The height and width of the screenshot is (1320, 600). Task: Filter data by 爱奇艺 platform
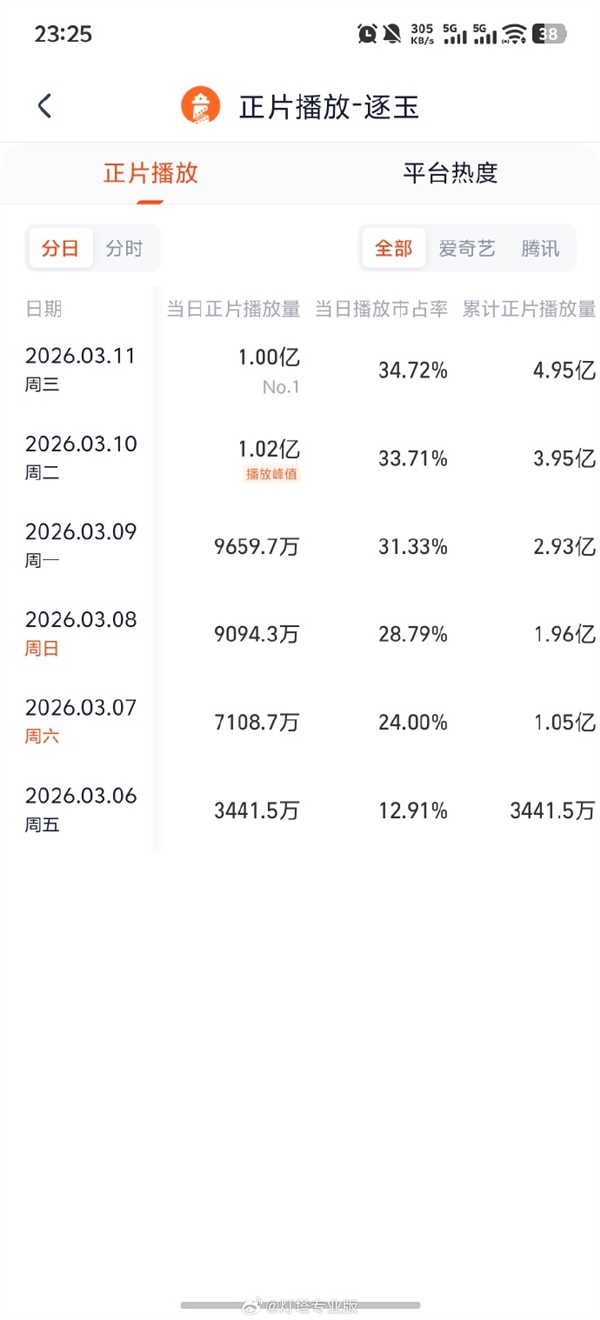point(466,248)
